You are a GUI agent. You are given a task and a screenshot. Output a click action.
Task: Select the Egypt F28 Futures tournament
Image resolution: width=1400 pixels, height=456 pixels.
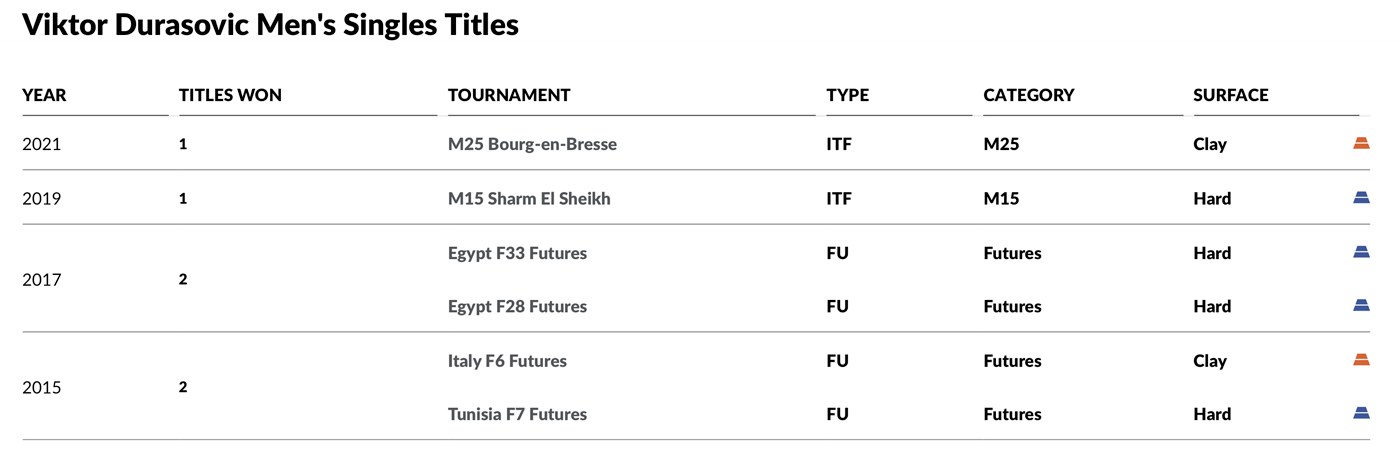click(517, 306)
